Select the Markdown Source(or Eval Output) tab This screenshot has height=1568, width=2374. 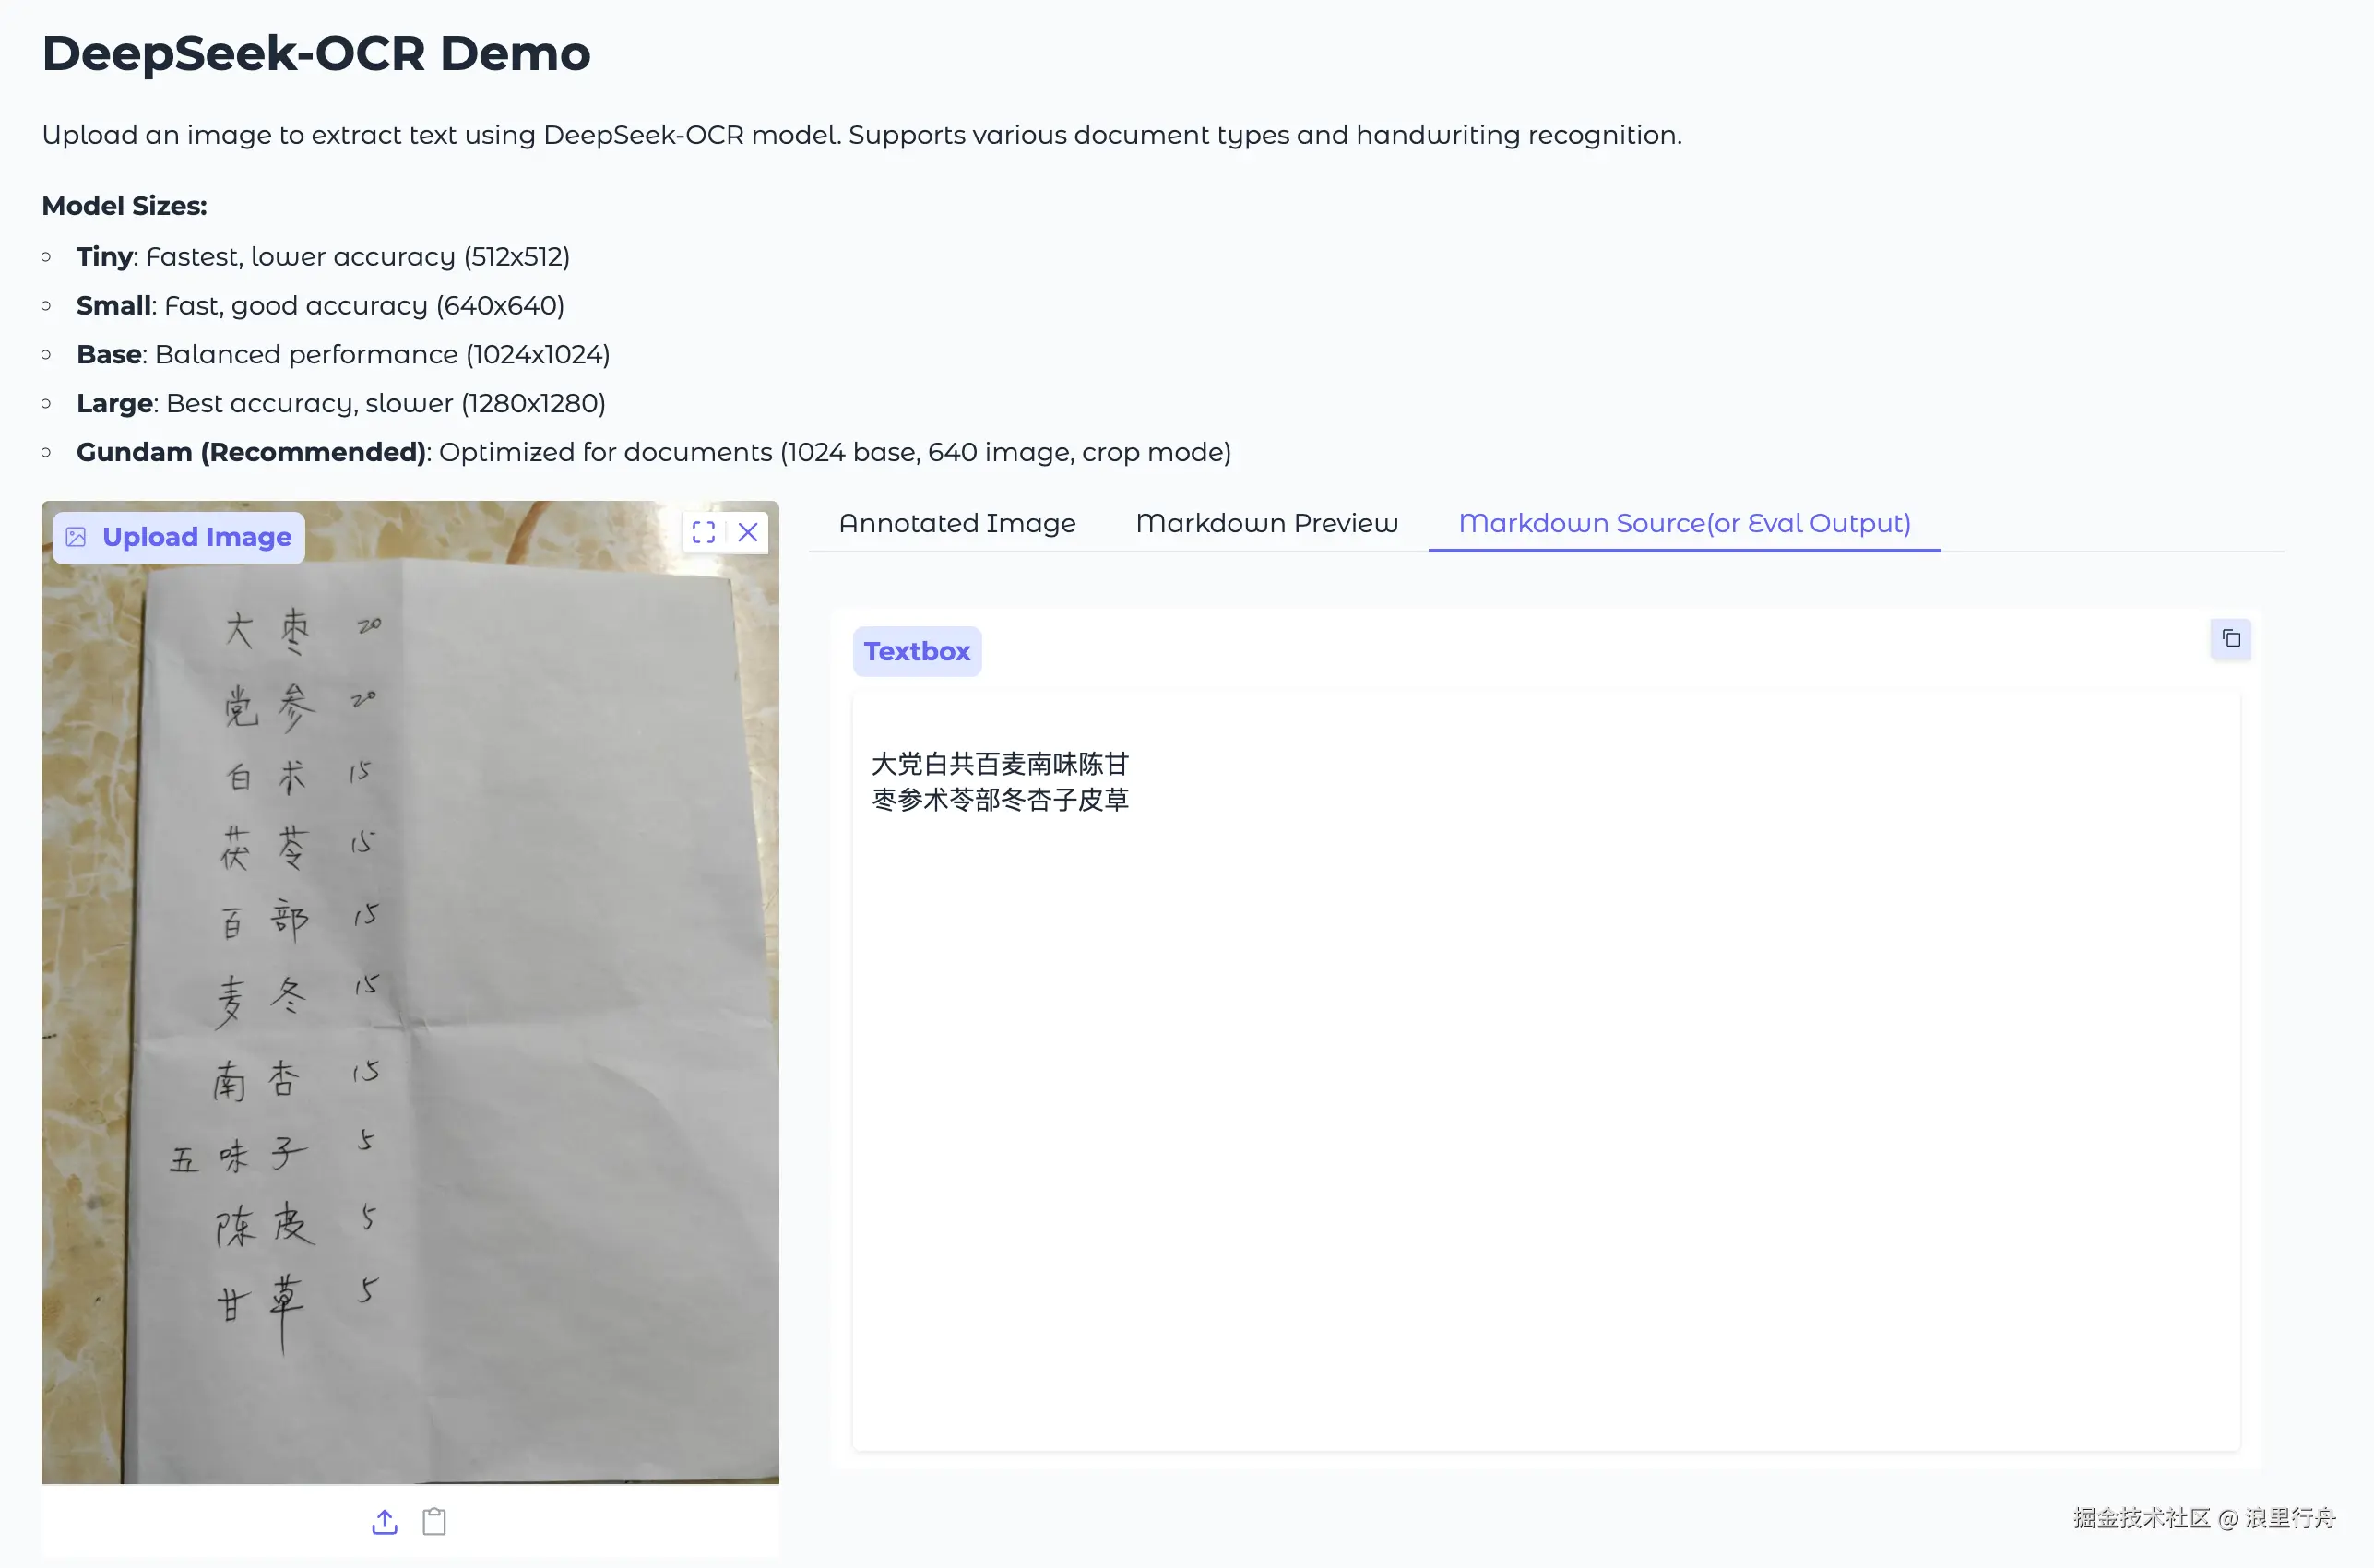(x=1684, y=523)
